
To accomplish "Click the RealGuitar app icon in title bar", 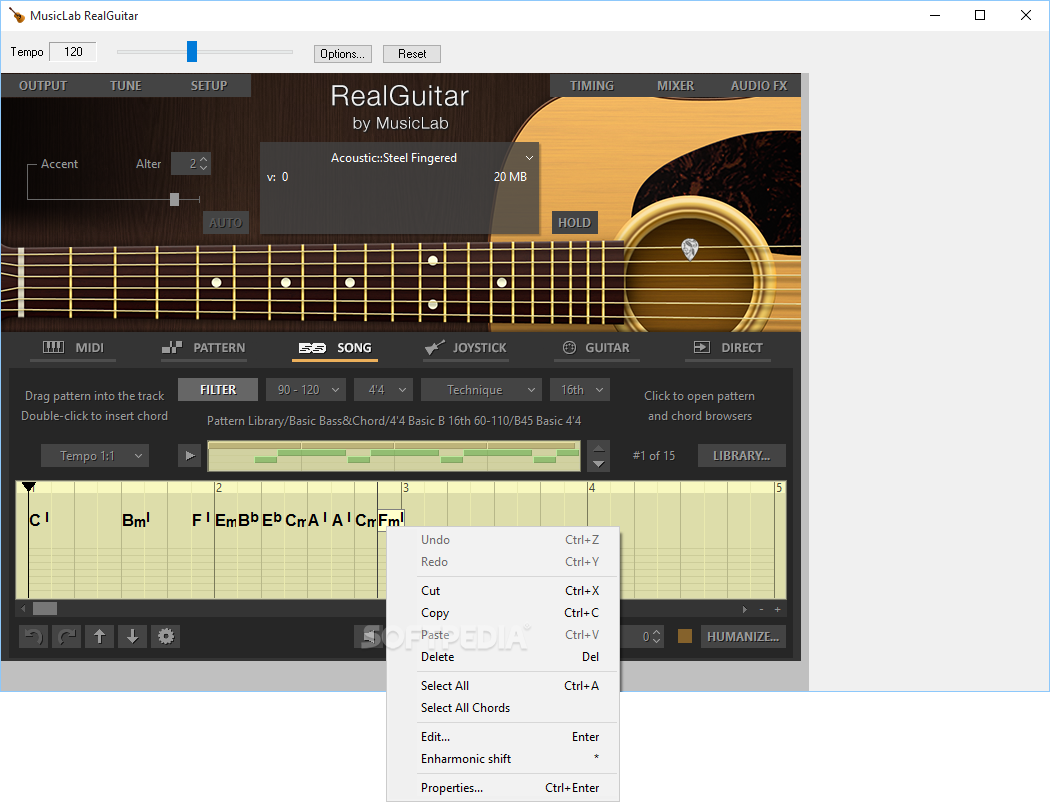I will point(17,15).
